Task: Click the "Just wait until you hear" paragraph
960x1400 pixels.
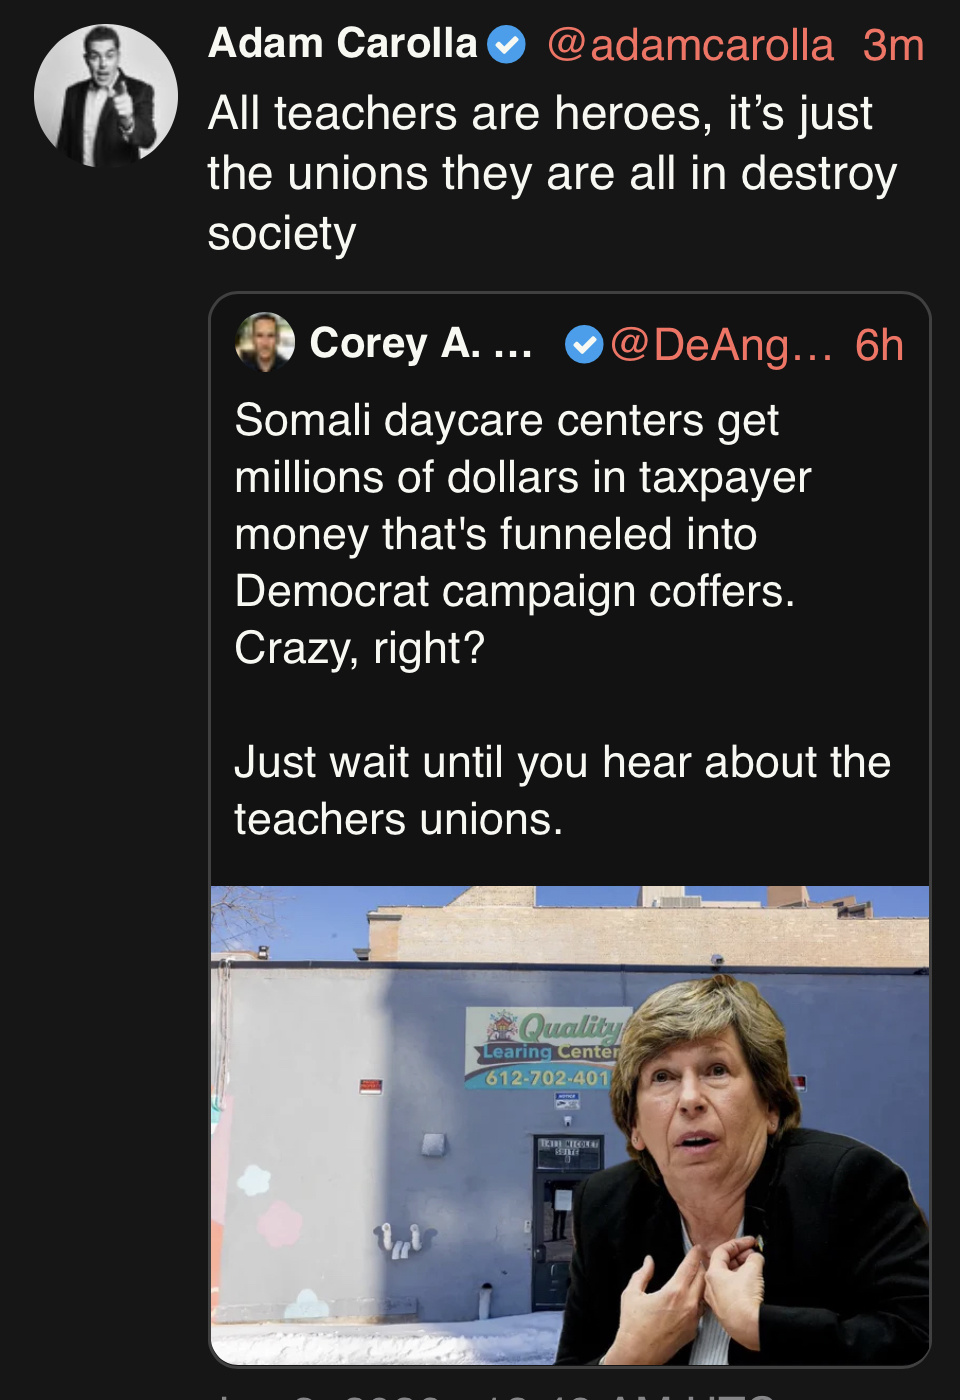Action: tap(562, 790)
